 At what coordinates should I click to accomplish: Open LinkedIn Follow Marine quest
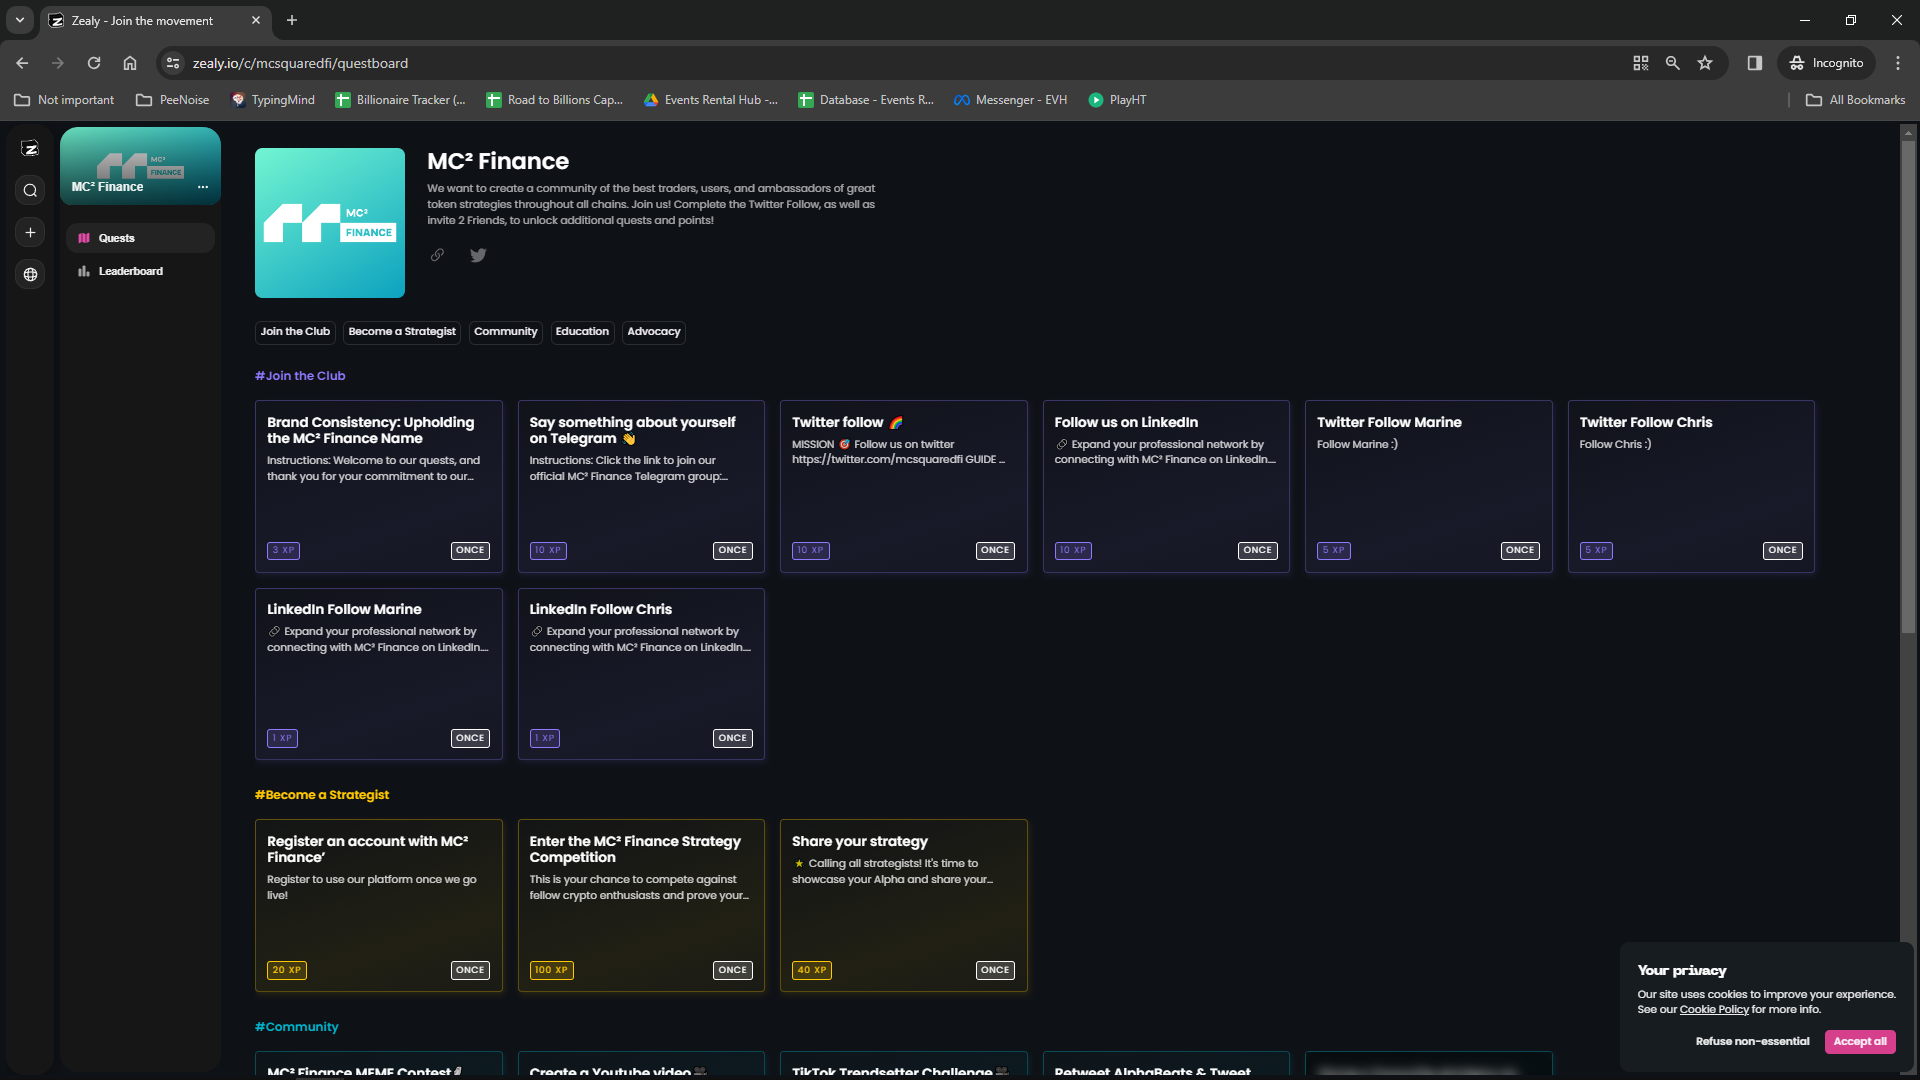point(378,674)
